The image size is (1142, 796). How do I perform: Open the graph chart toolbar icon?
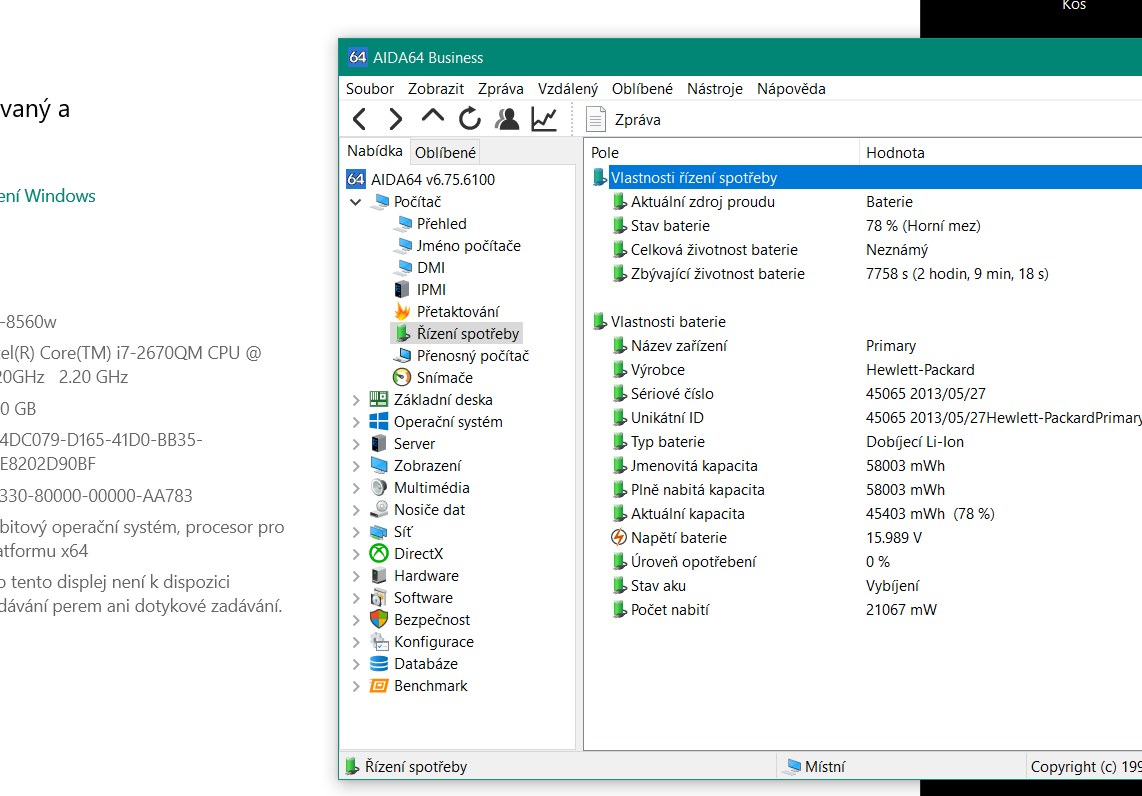544,120
